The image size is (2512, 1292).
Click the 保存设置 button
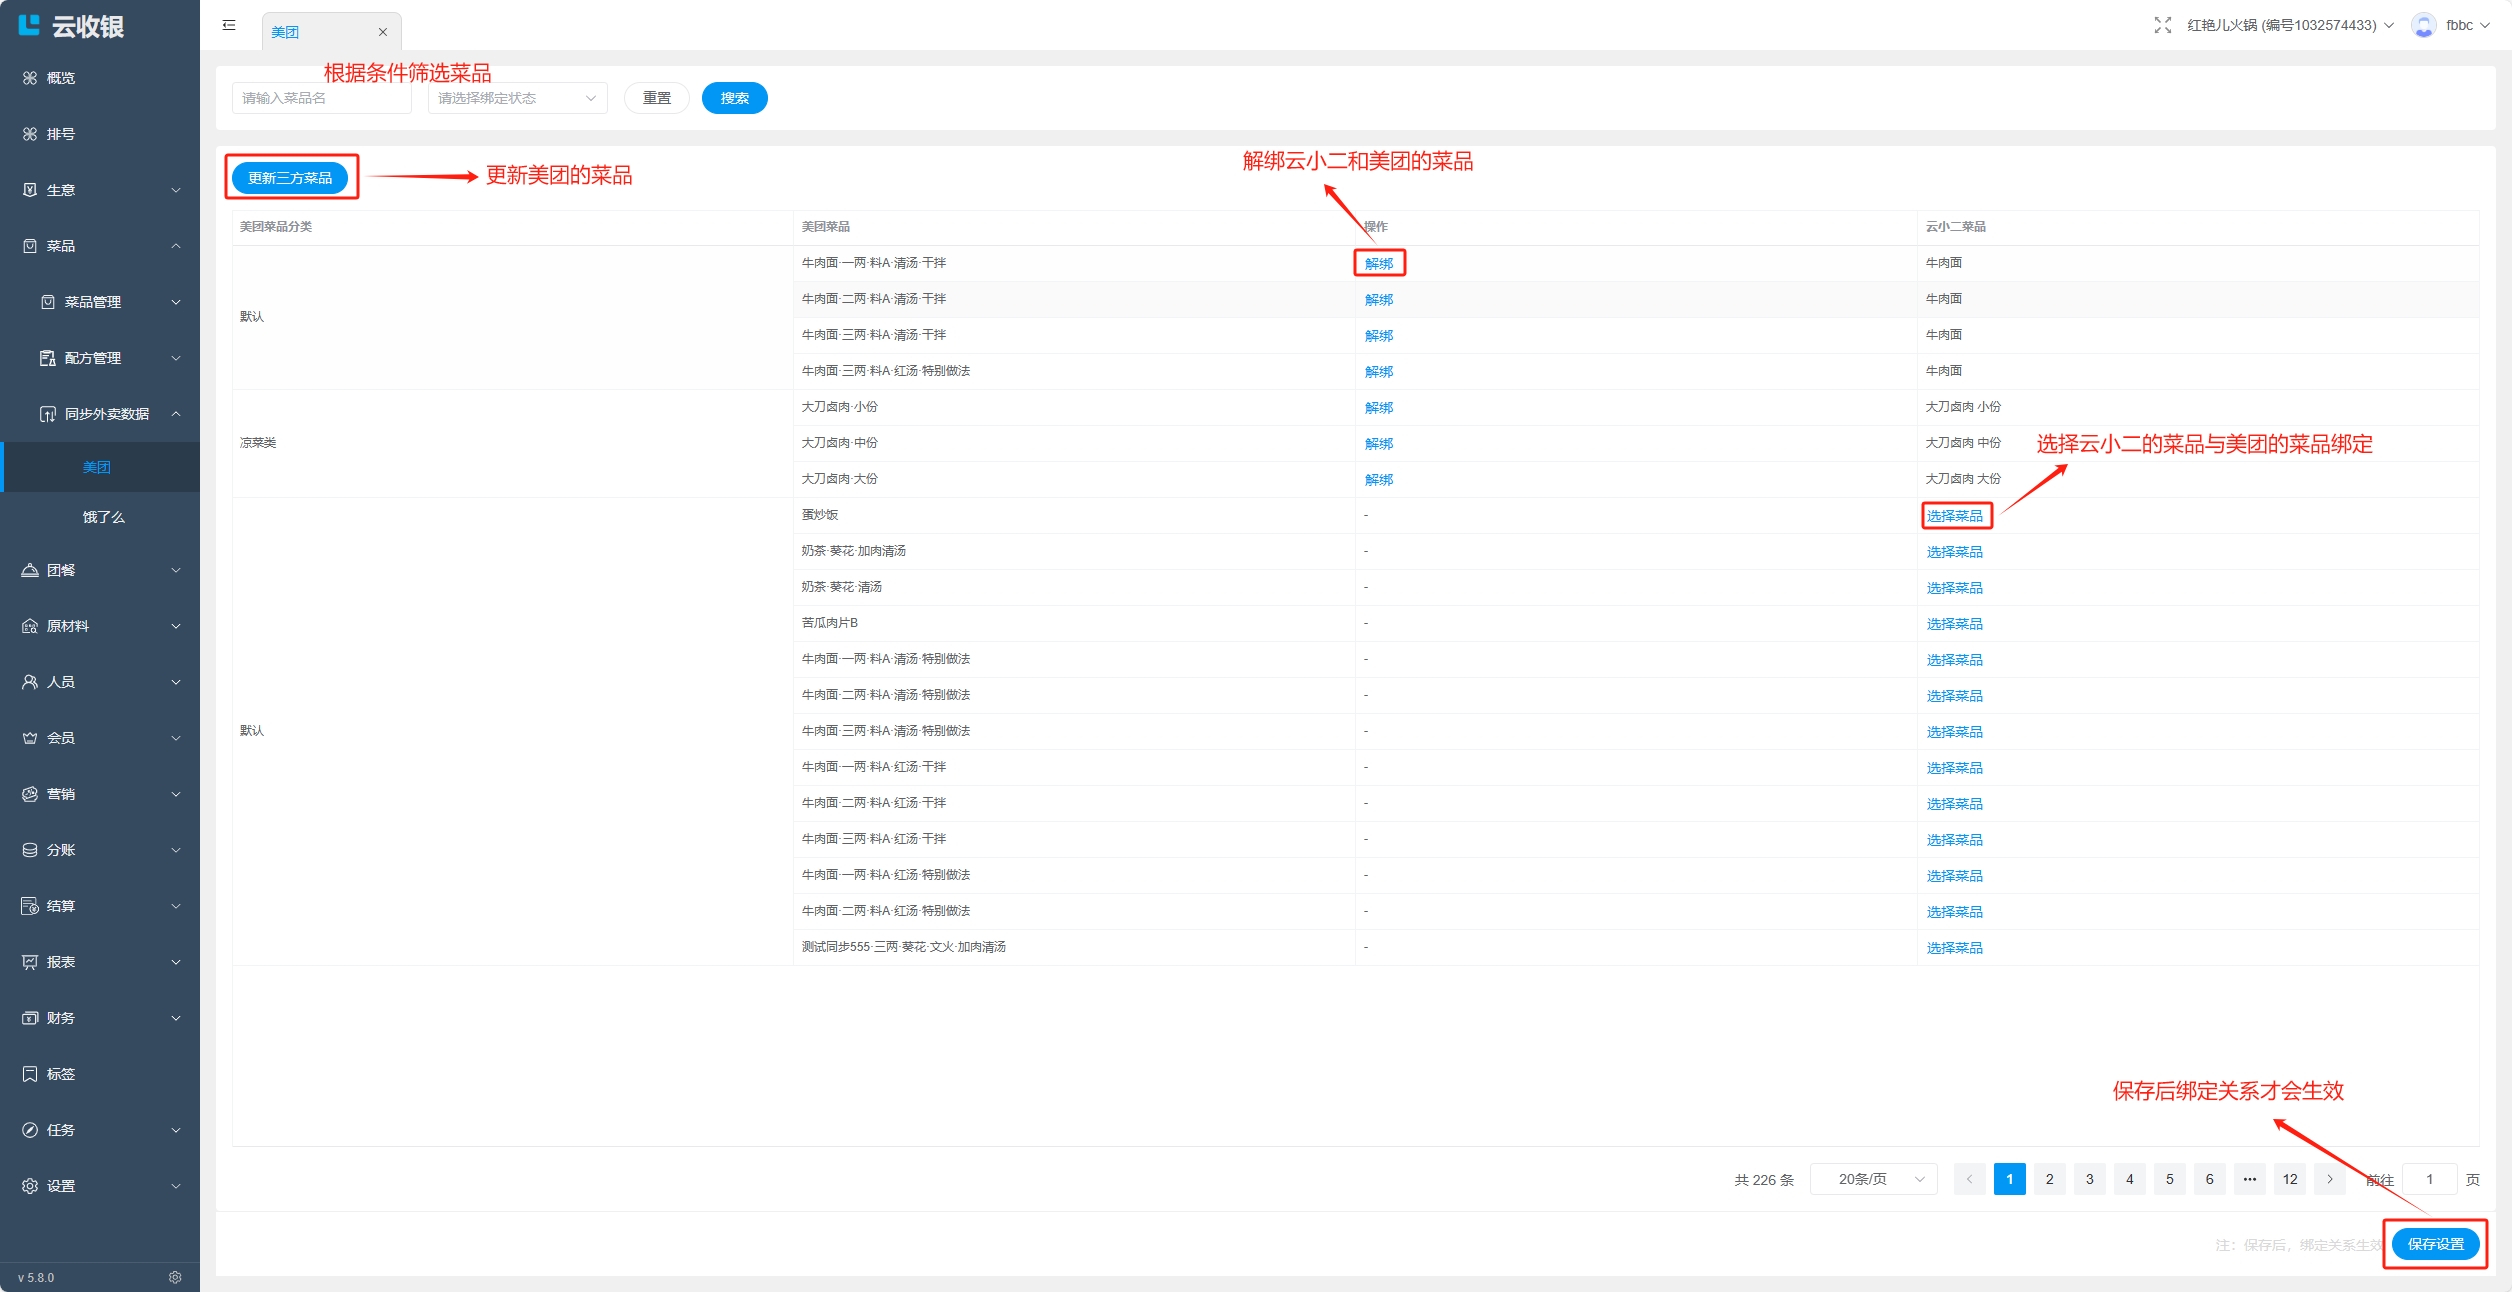2435,1244
